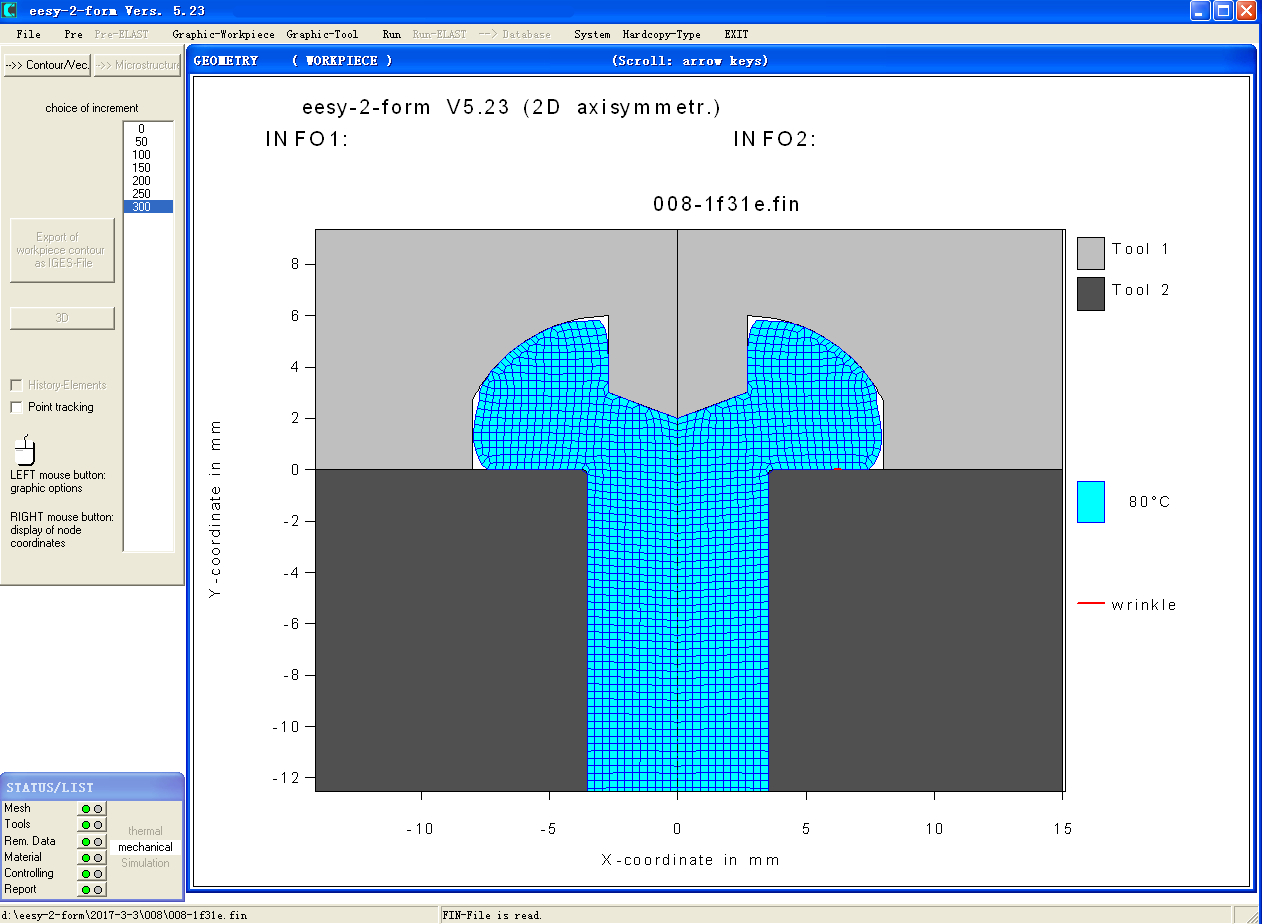Click the Tool 2 dark gray legend swatch
The width and height of the screenshot is (1262, 924).
click(x=1090, y=293)
